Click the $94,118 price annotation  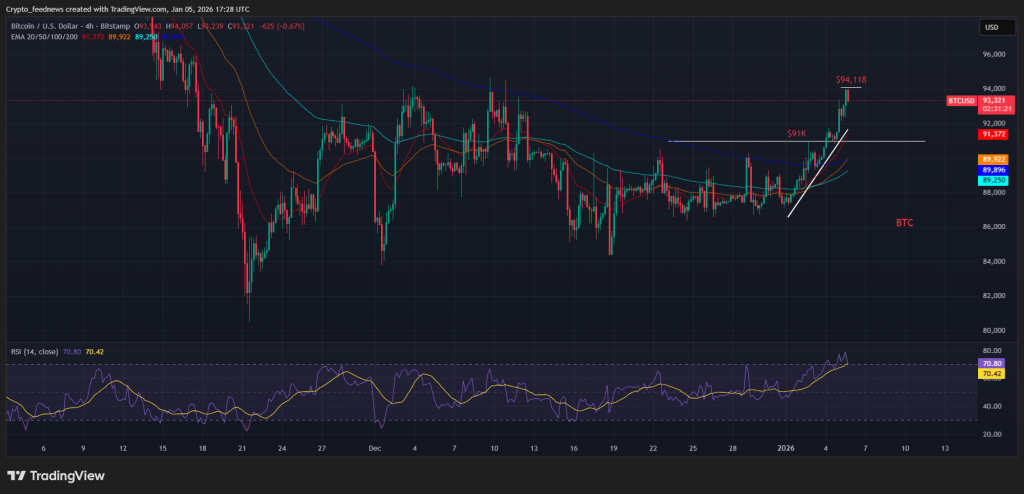pos(851,79)
